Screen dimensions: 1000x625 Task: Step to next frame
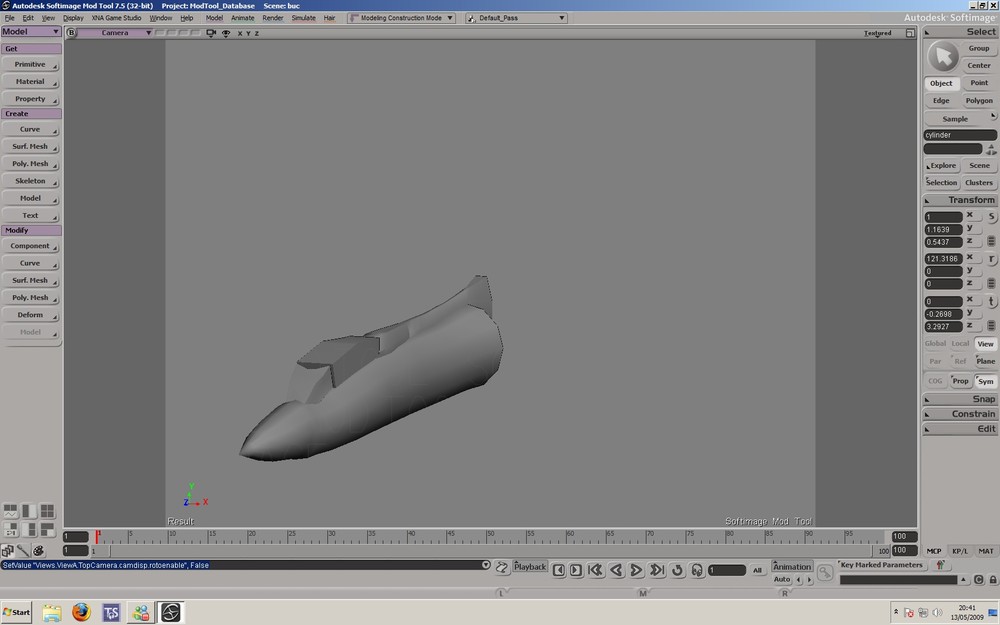tap(576, 570)
